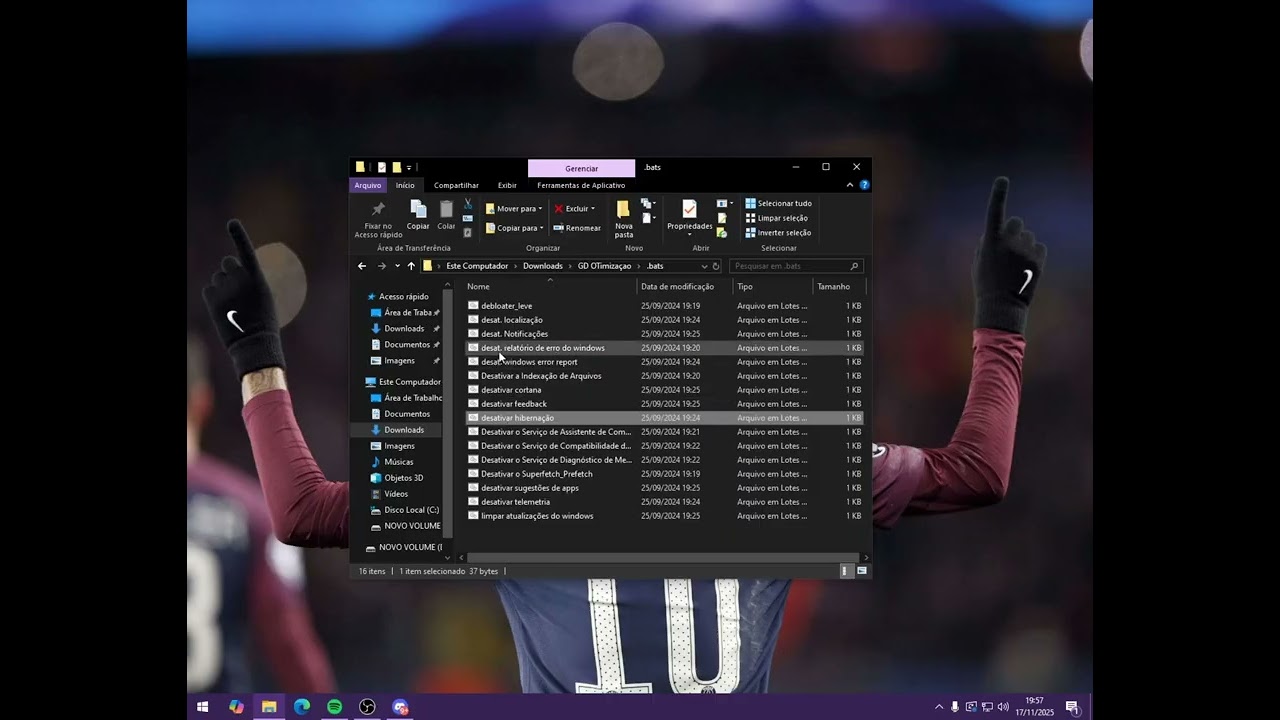Click the Histórico icon in the Abrir group

coord(722,233)
